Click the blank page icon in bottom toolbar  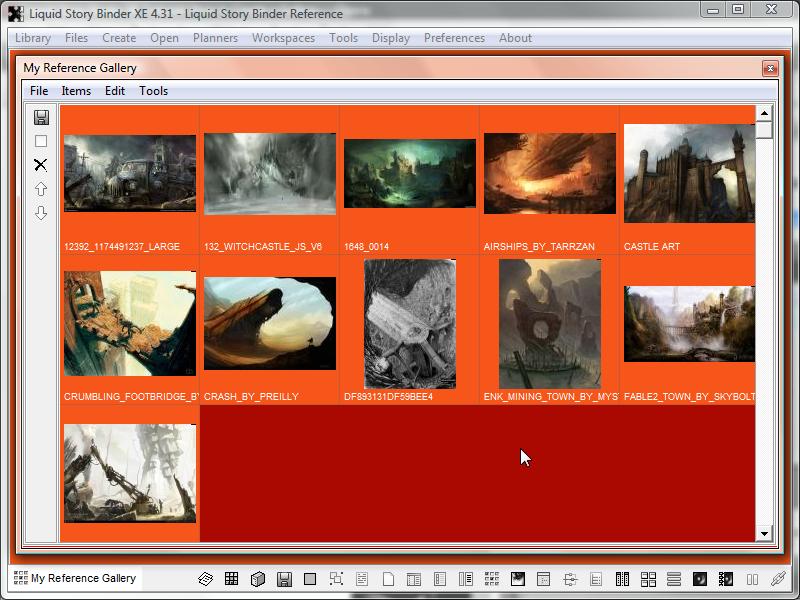coord(388,579)
